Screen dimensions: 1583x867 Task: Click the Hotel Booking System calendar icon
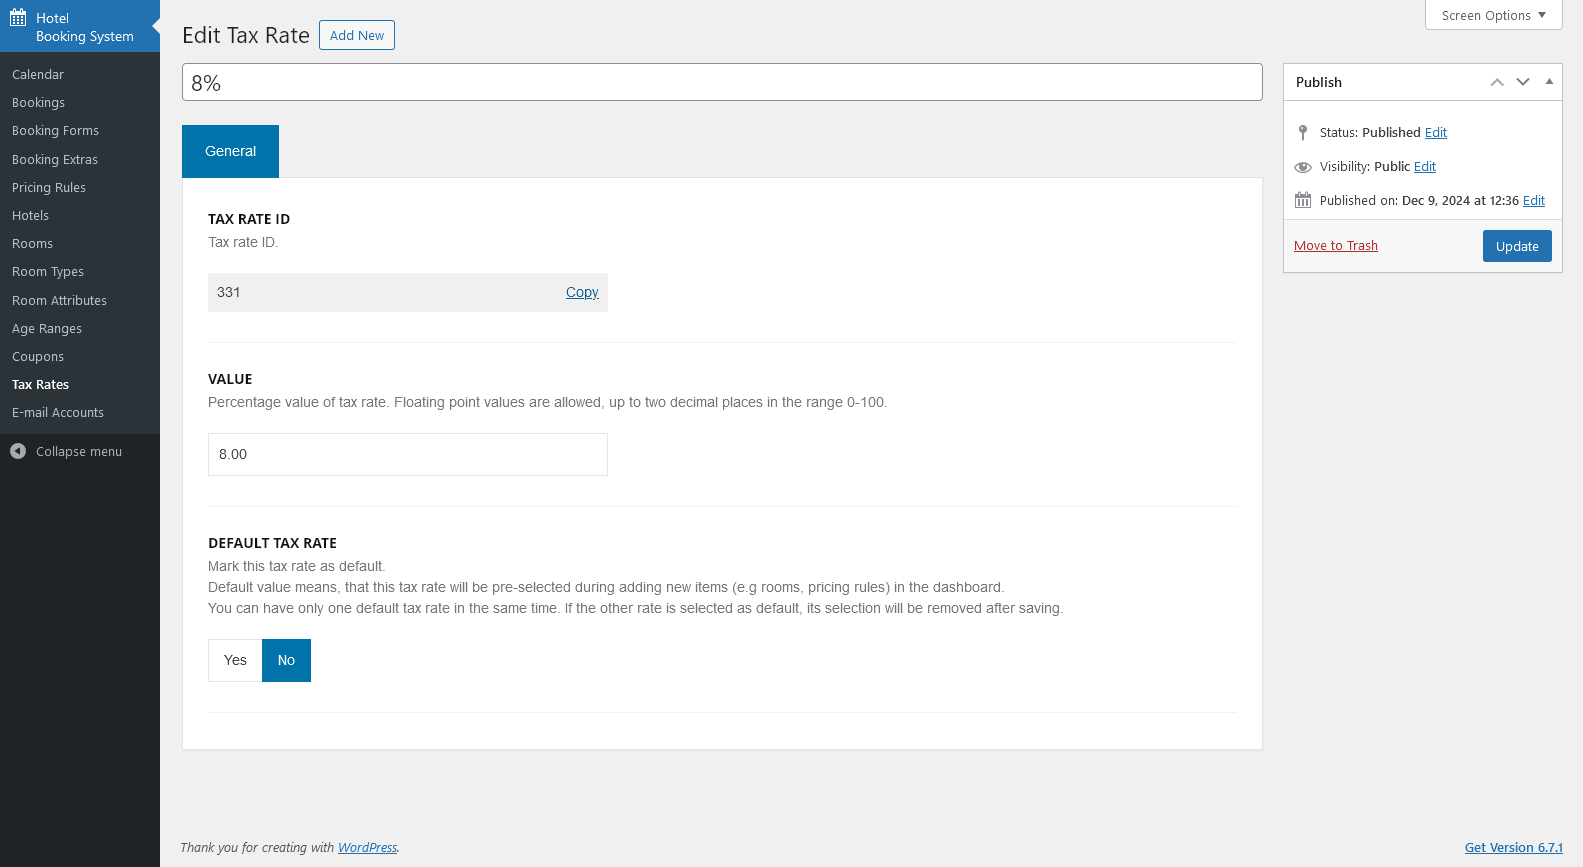pyautogui.click(x=18, y=17)
